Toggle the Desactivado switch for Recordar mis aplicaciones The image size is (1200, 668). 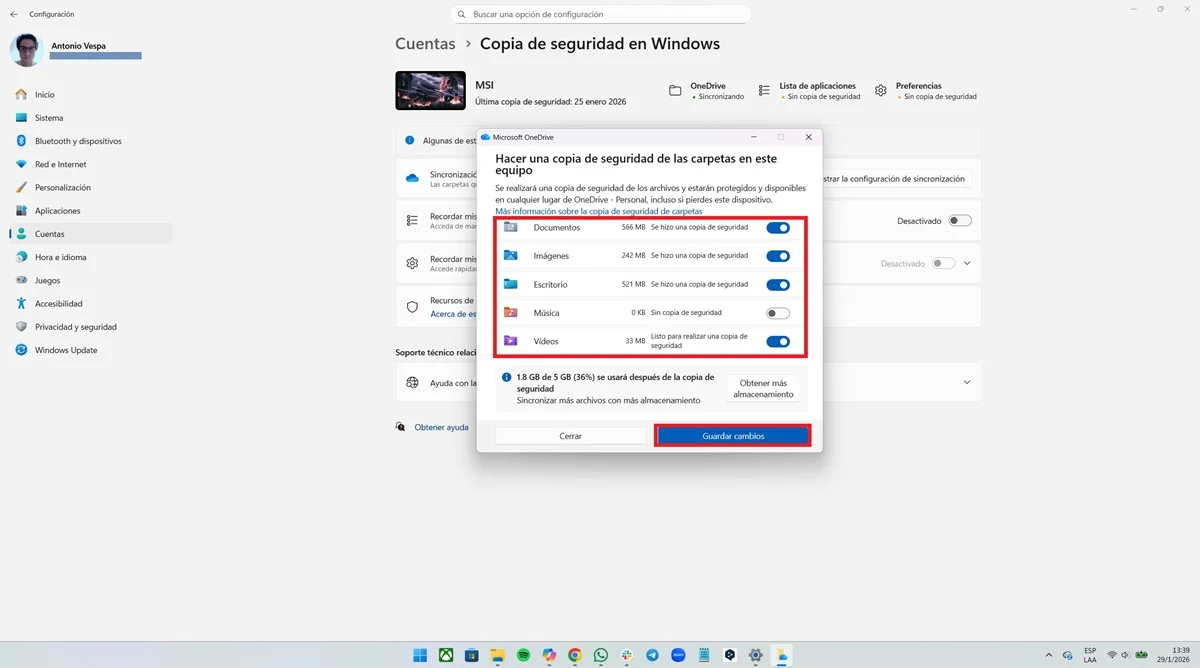(960, 220)
